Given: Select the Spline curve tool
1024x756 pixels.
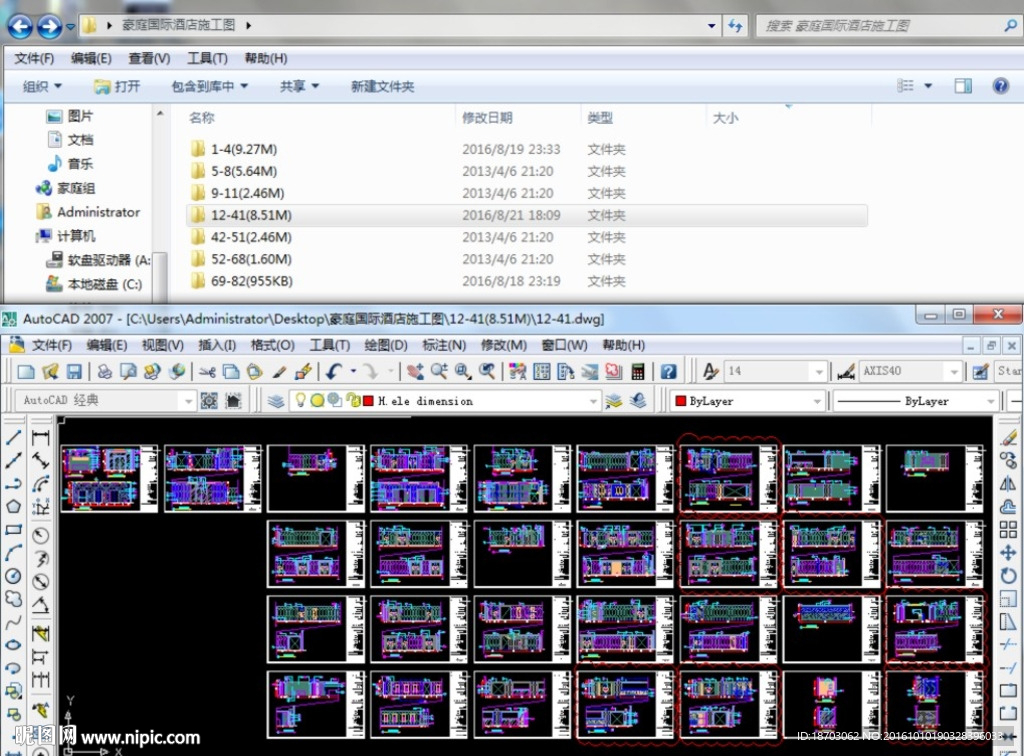Looking at the screenshot, I should 14,622.
